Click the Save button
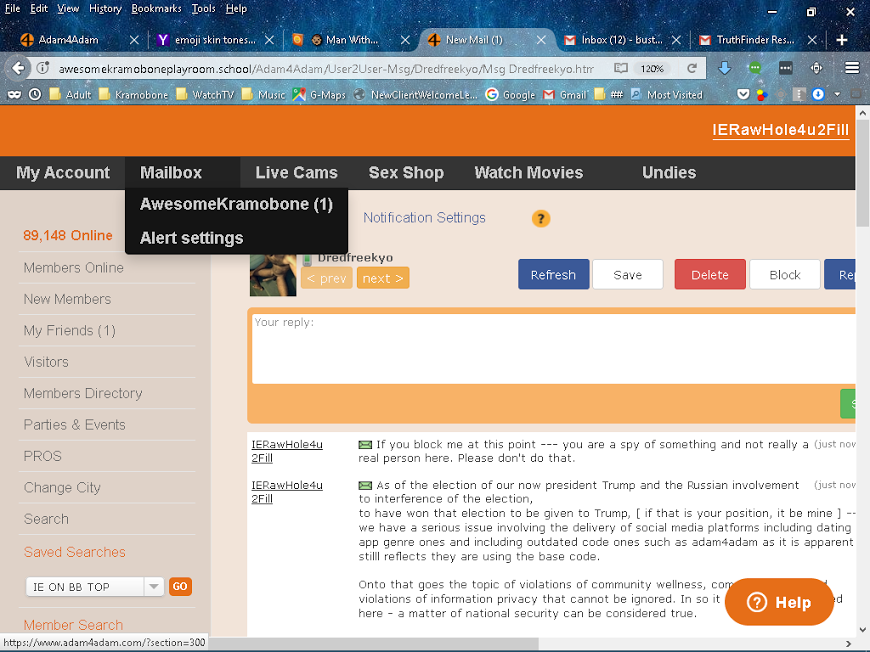 [628, 275]
